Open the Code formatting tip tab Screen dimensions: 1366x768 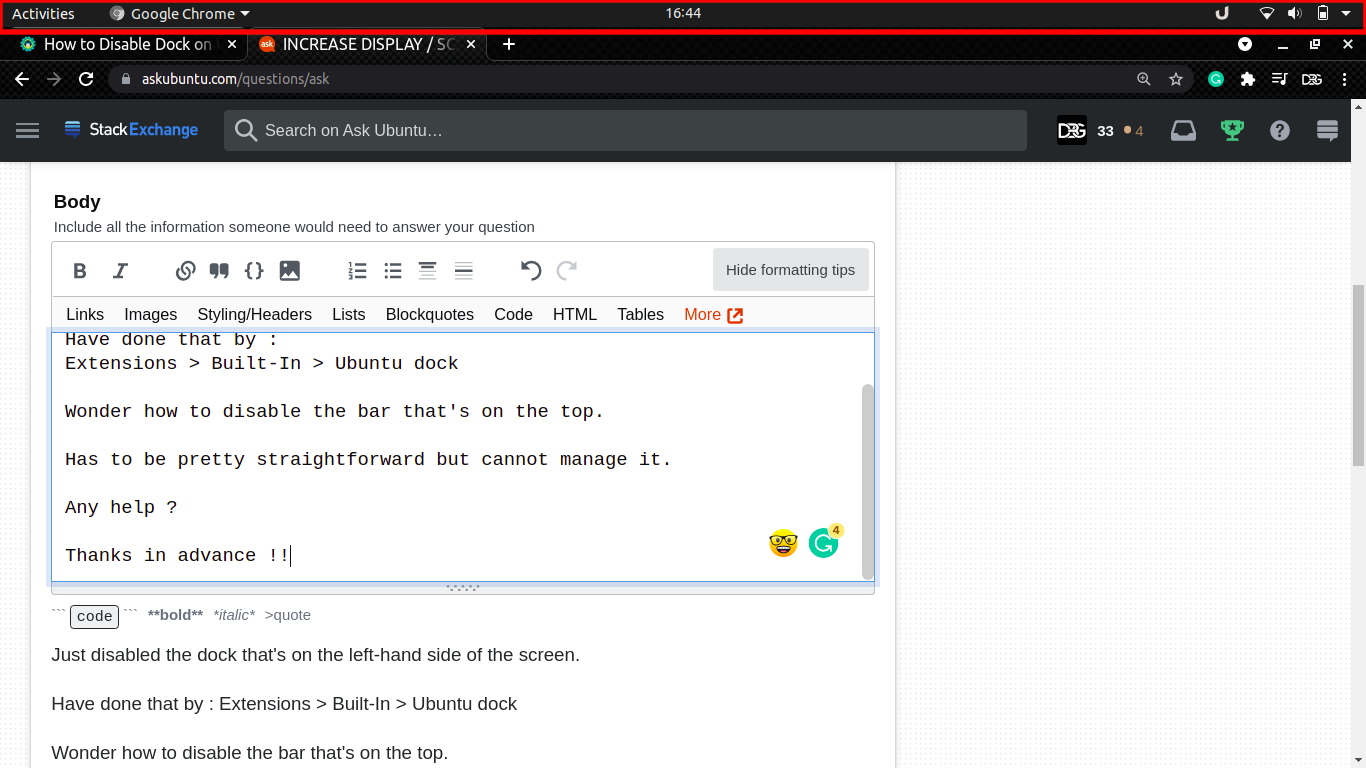(513, 314)
